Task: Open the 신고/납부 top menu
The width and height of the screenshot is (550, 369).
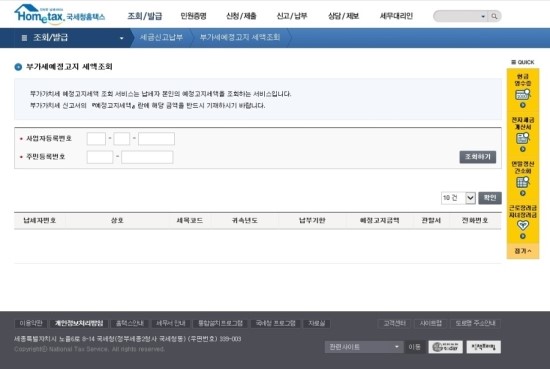Action: [x=292, y=16]
